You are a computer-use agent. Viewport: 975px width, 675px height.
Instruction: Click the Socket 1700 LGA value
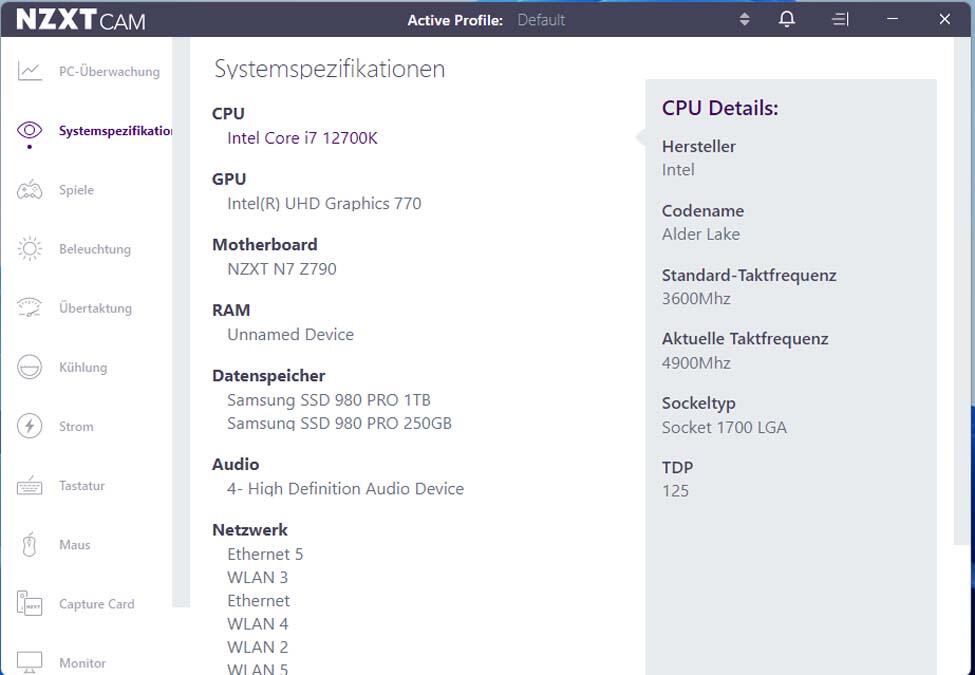click(x=724, y=428)
